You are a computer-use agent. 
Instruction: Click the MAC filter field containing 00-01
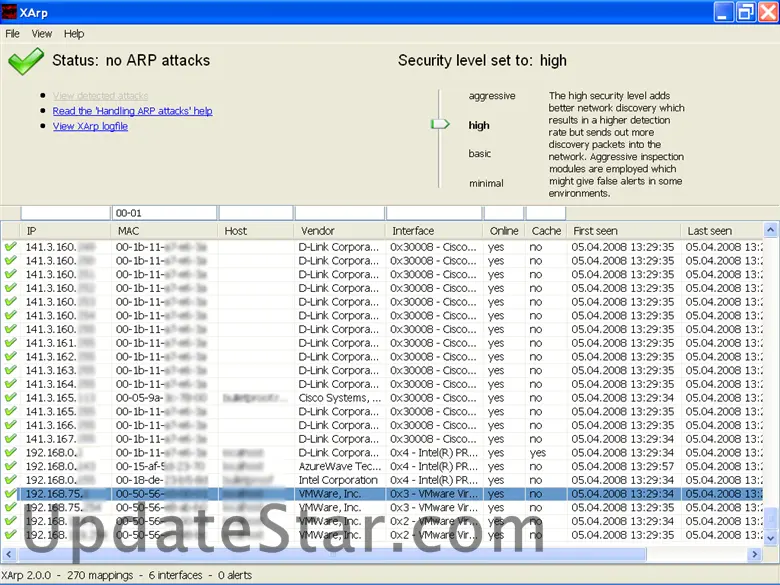click(x=163, y=213)
